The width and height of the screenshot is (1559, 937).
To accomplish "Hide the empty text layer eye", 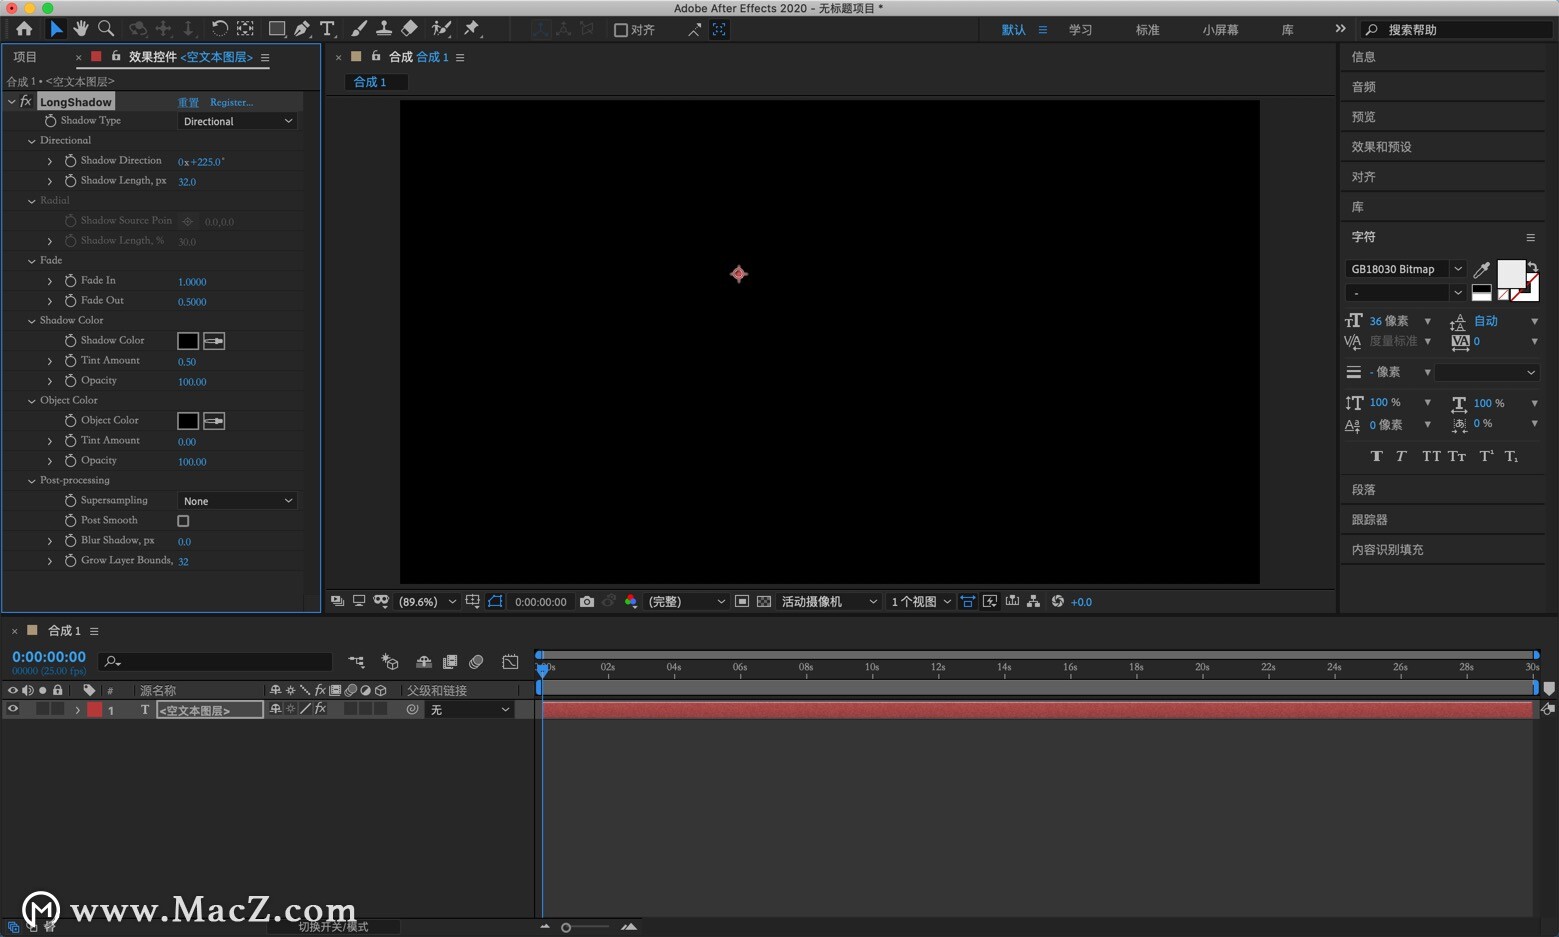I will click(x=13, y=709).
